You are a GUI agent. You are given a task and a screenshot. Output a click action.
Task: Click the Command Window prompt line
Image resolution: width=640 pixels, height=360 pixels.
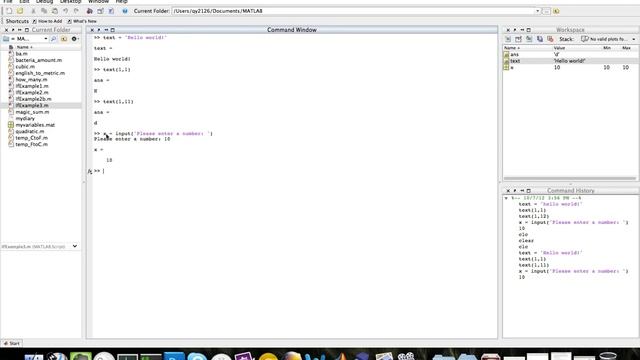tap(294, 171)
